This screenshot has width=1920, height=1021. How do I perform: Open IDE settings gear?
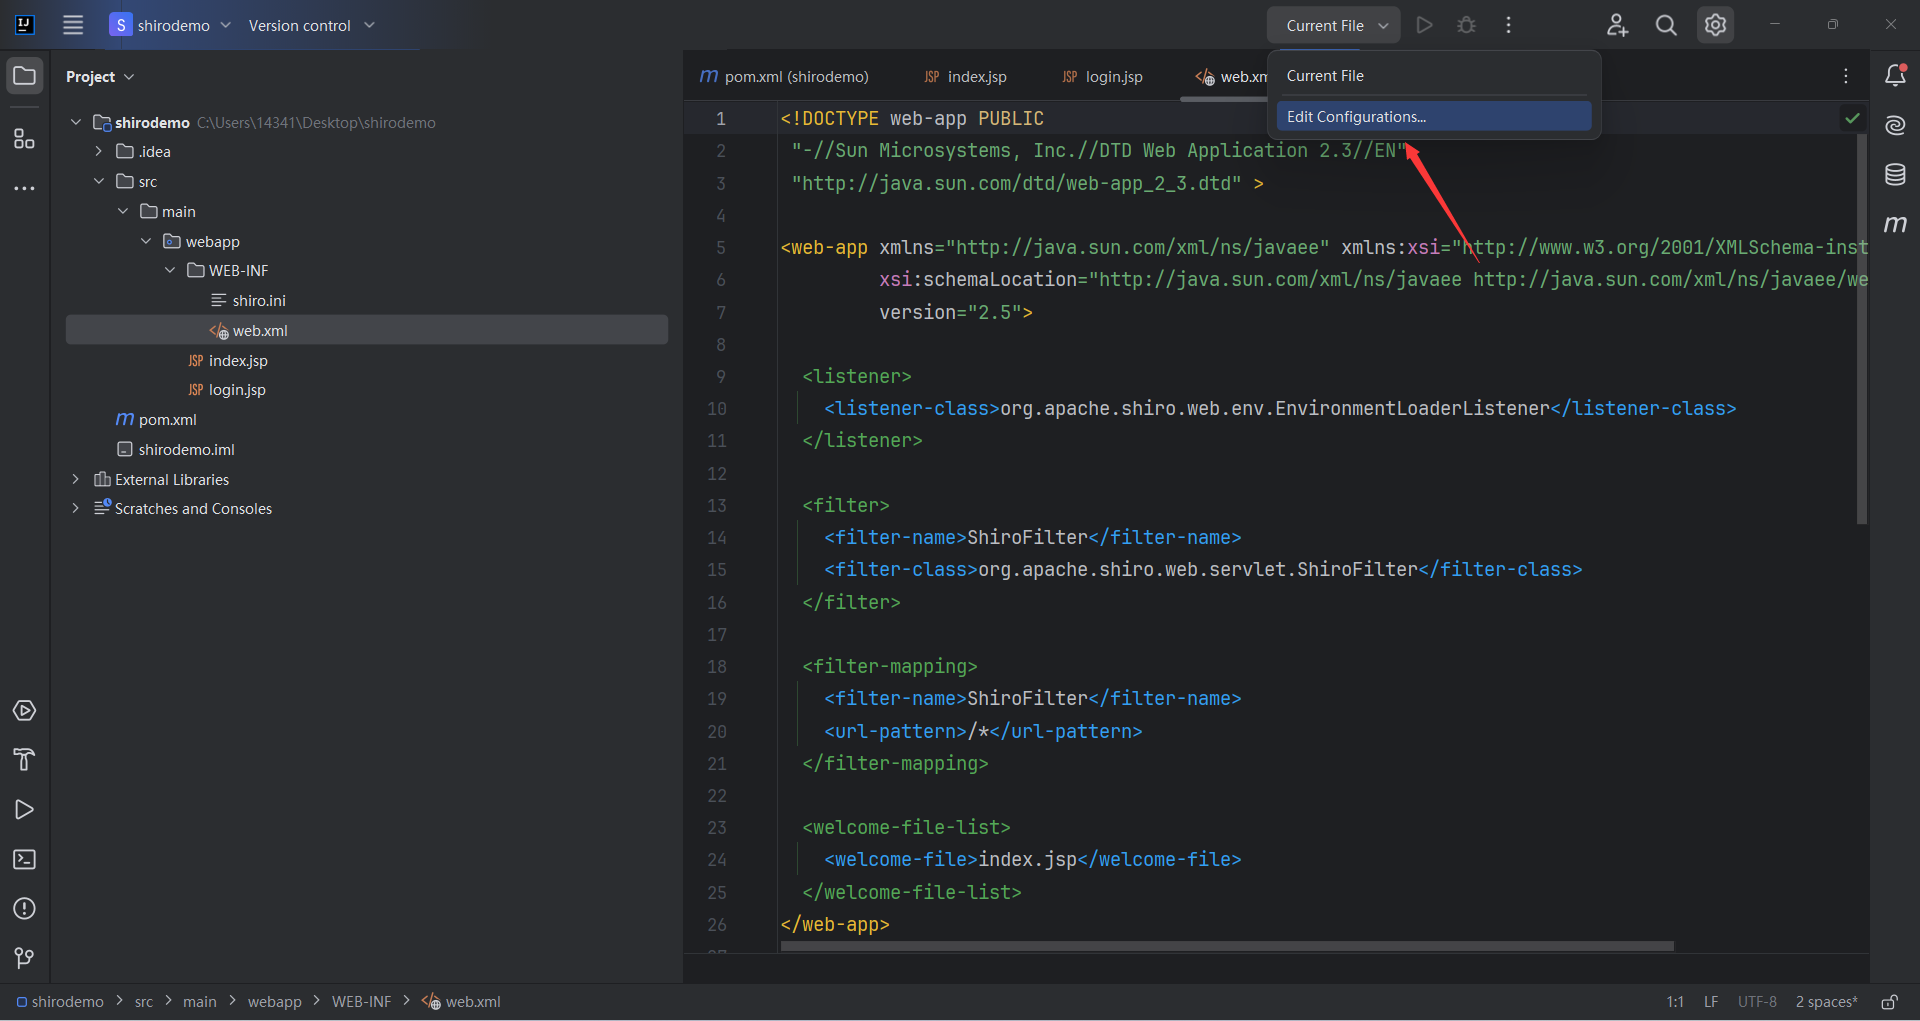coord(1716,25)
